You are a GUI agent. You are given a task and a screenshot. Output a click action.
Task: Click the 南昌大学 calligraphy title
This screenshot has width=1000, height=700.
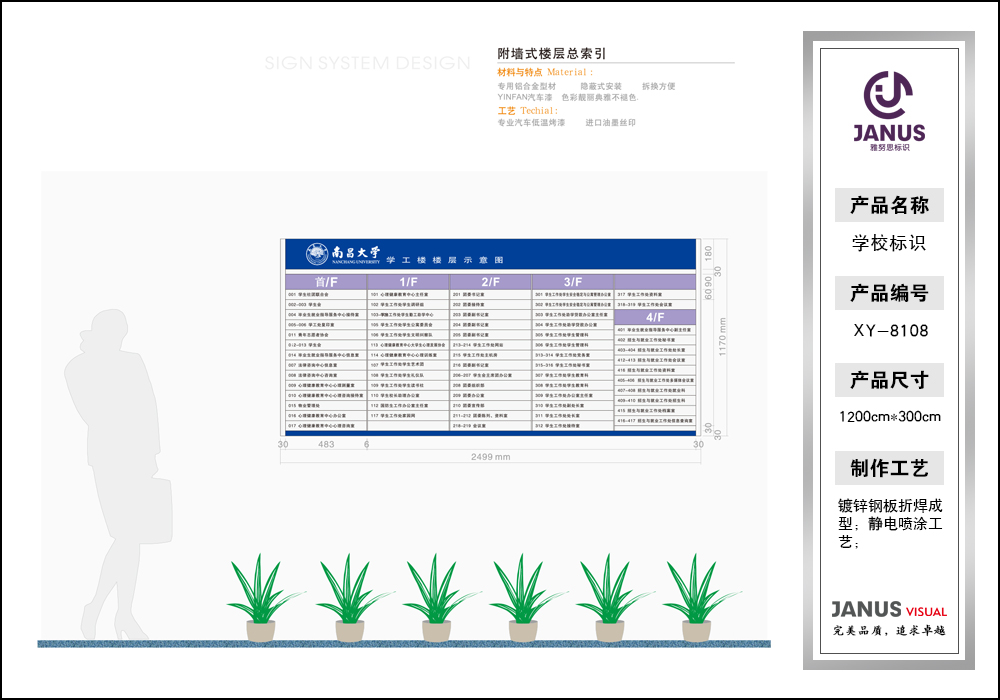tap(354, 253)
